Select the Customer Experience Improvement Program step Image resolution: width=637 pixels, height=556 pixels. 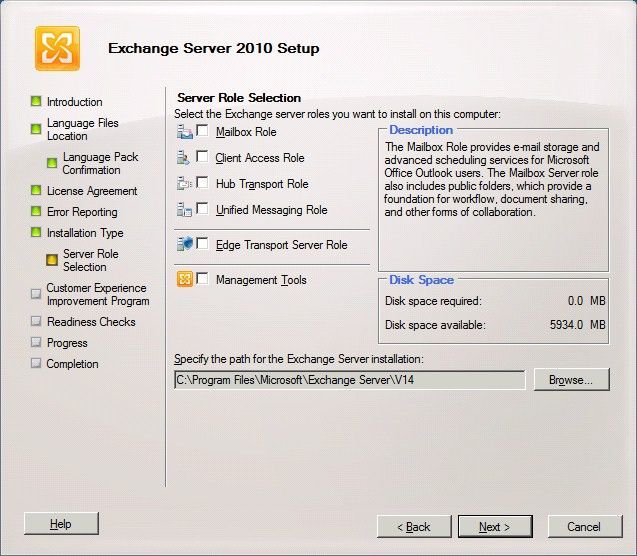click(x=98, y=294)
